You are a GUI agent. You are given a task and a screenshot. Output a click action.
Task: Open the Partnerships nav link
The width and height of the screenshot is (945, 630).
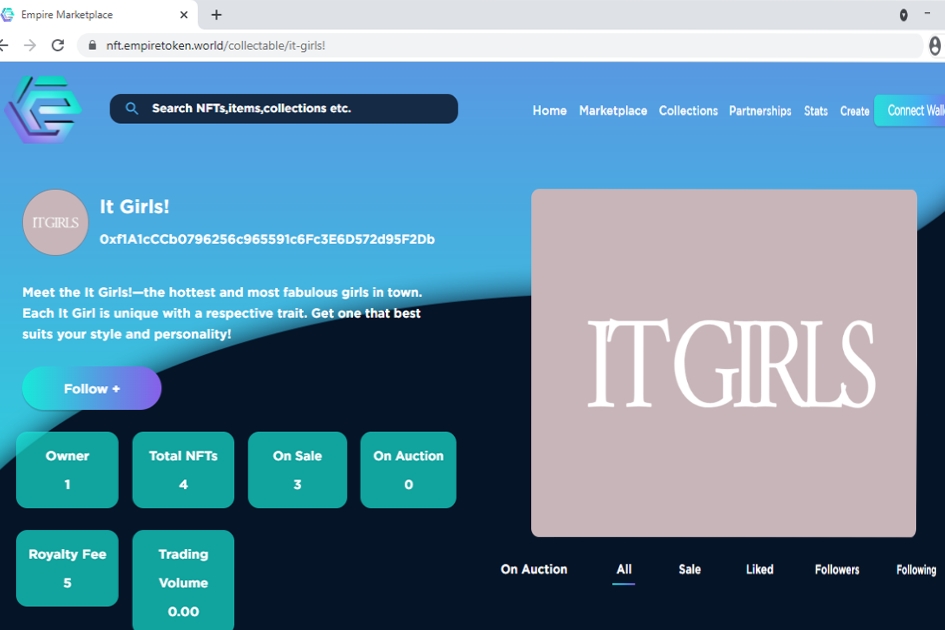(760, 111)
